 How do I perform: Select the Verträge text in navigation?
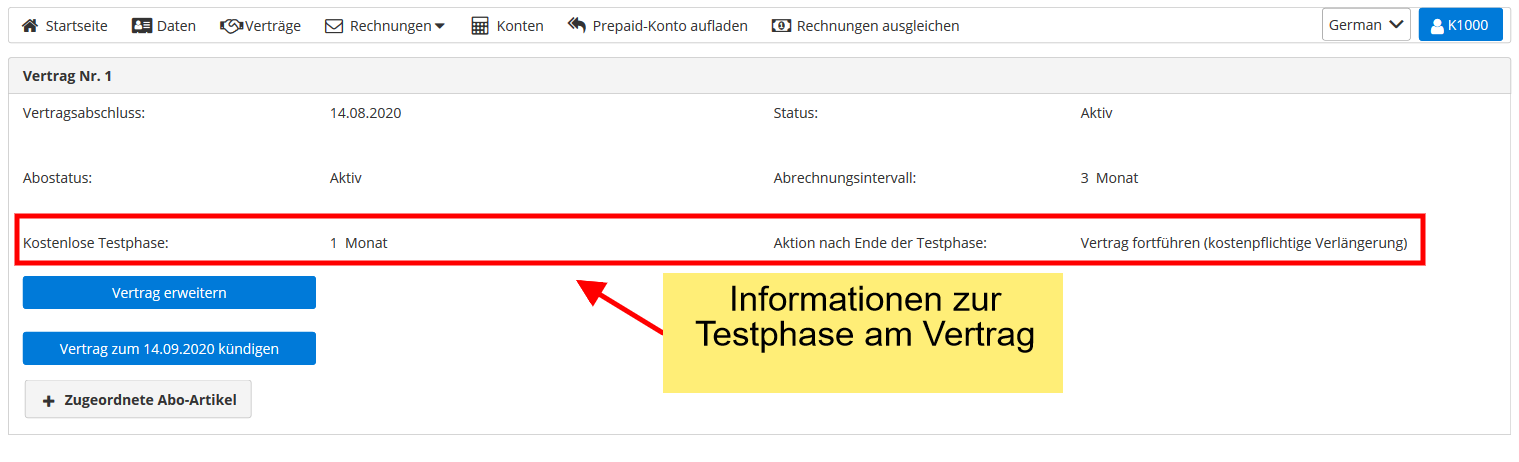[x=274, y=26]
